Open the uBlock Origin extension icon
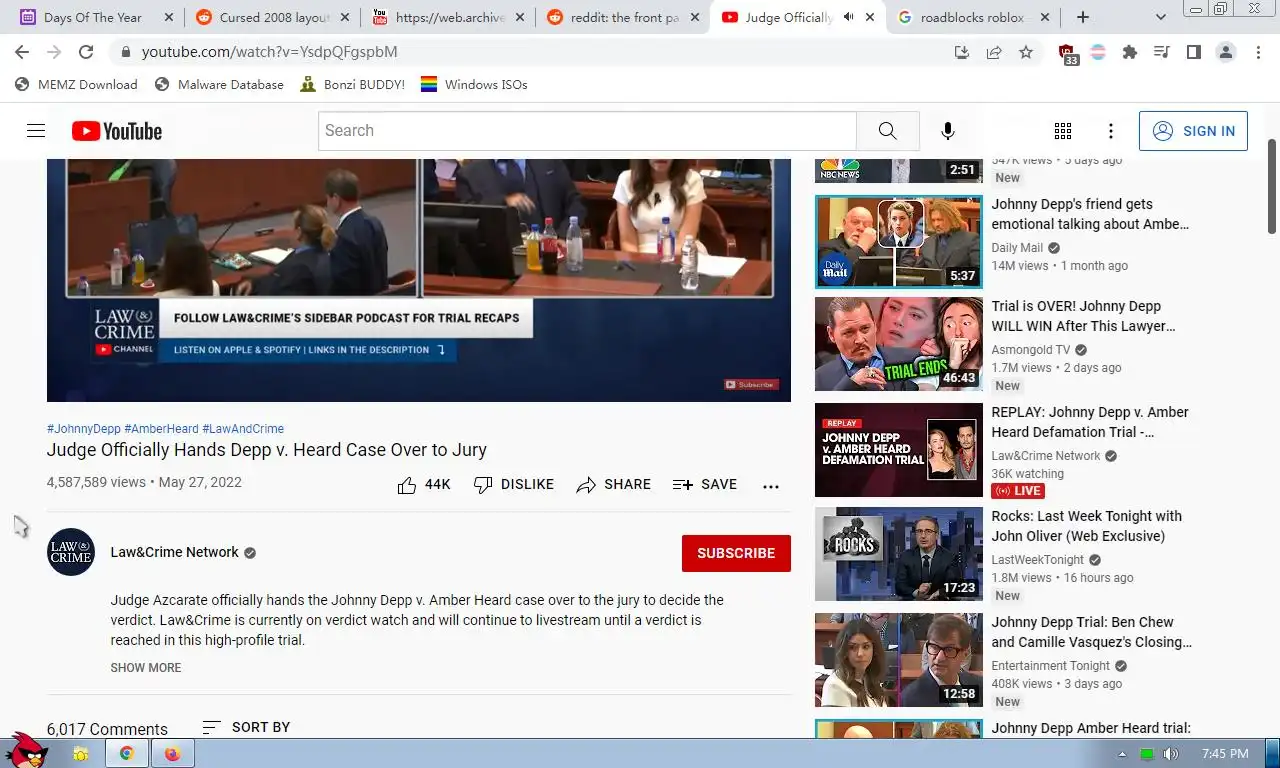The image size is (1280, 768). (1067, 54)
